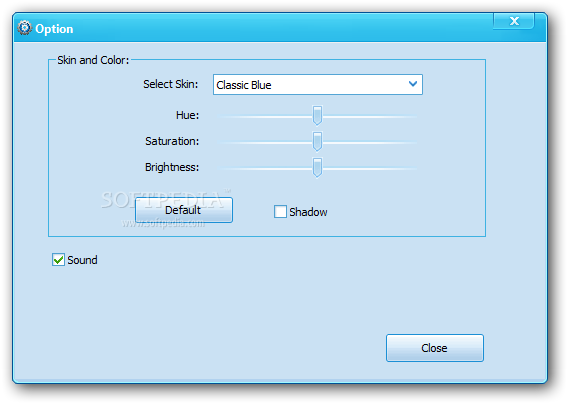This screenshot has width=568, height=404.
Task: Enable the Shadow checkbox
Action: click(x=280, y=212)
